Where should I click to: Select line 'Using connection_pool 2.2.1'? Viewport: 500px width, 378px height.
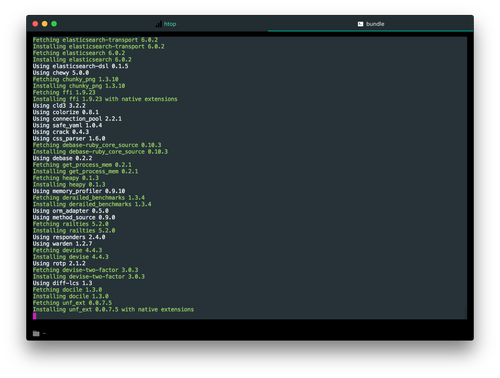tap(77, 119)
